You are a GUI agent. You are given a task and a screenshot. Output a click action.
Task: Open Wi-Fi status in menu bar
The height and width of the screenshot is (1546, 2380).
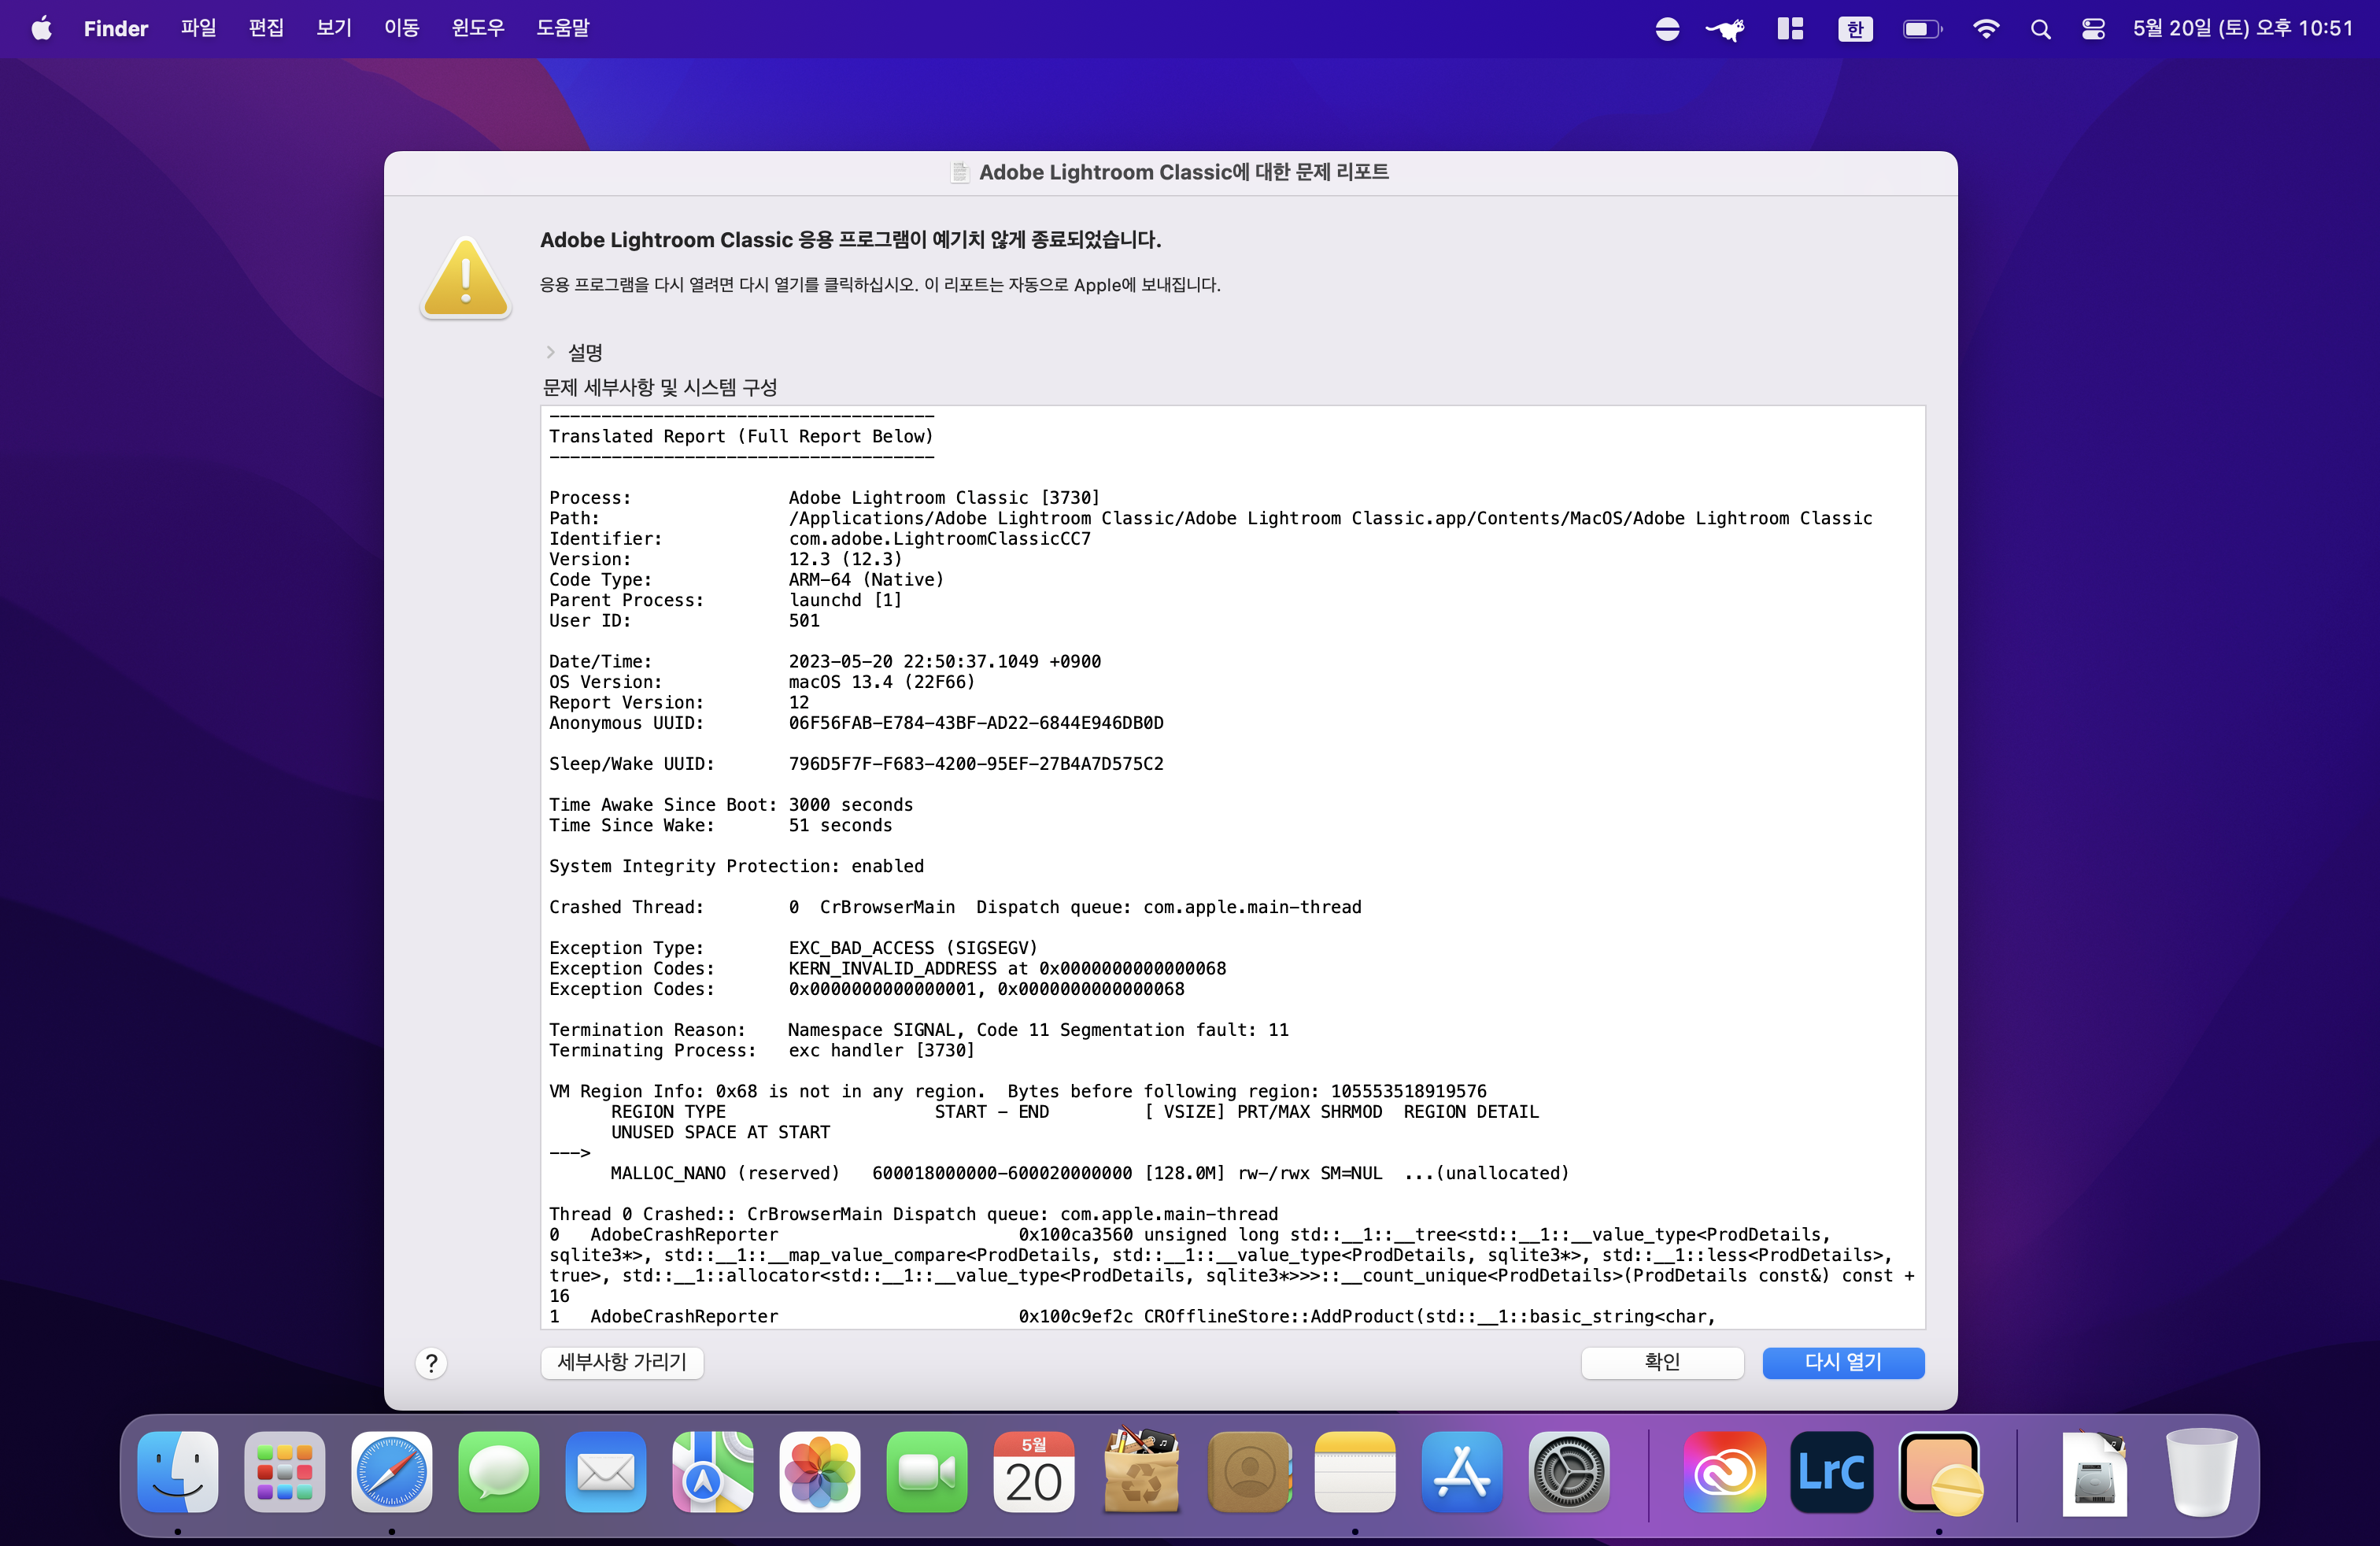1985,29
